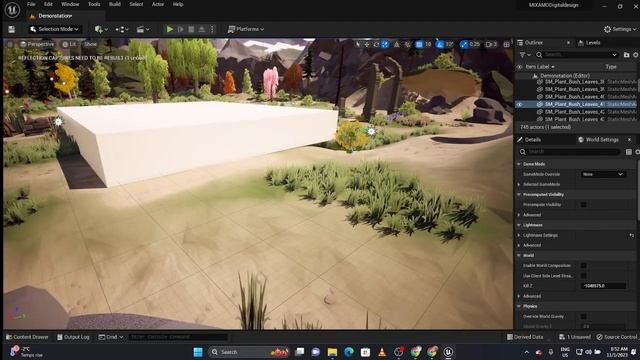This screenshot has height=360, width=640.
Task: Toggle rotation snapping in the viewport toolbar
Action: 440,44
